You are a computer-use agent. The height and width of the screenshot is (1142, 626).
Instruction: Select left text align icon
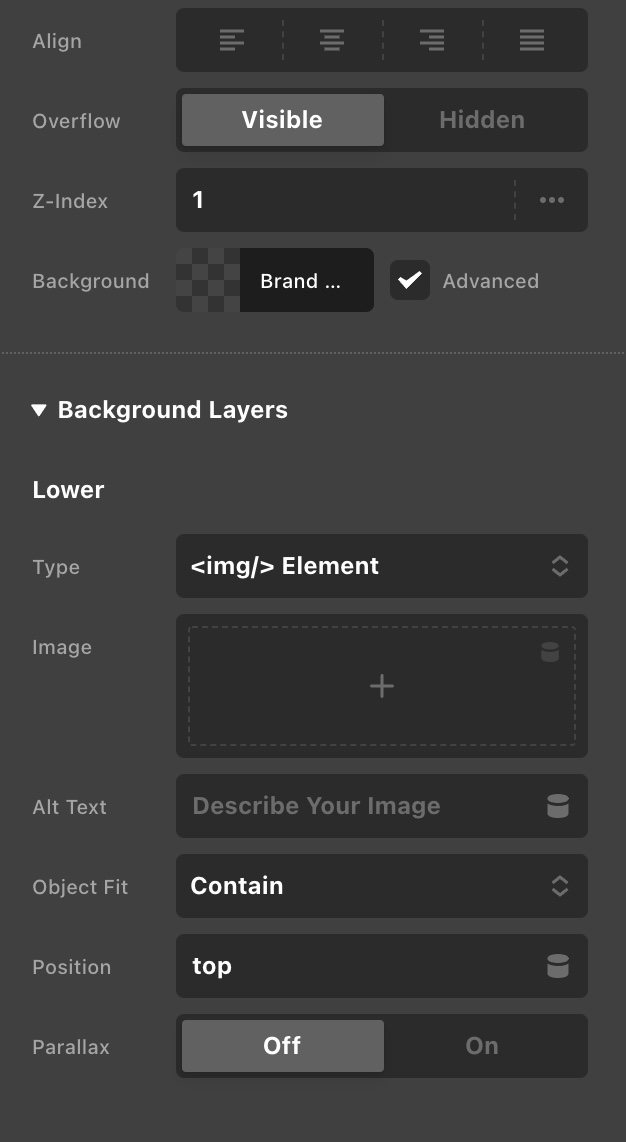click(231, 40)
